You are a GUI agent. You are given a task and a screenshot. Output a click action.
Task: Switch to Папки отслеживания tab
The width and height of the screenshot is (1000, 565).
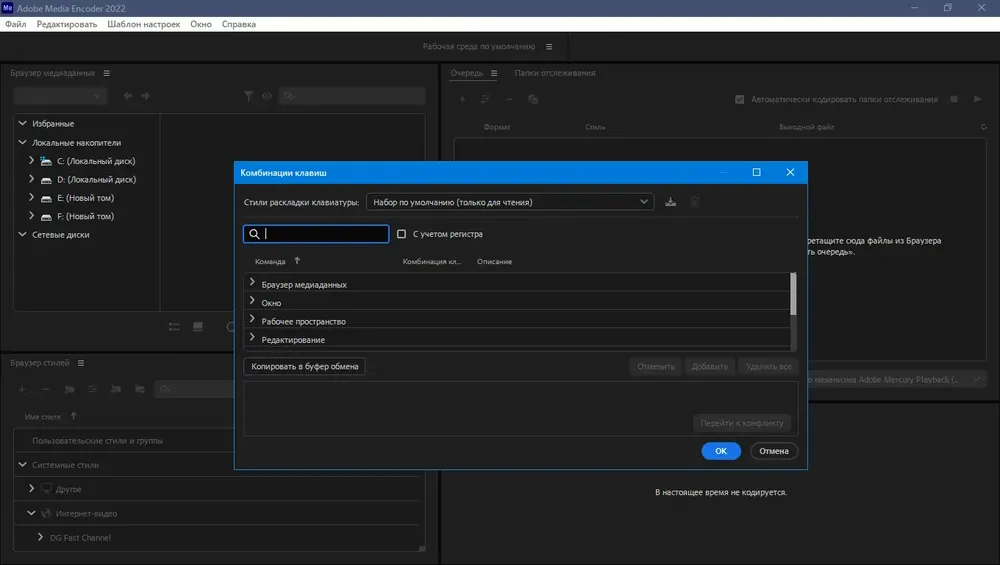(x=555, y=73)
